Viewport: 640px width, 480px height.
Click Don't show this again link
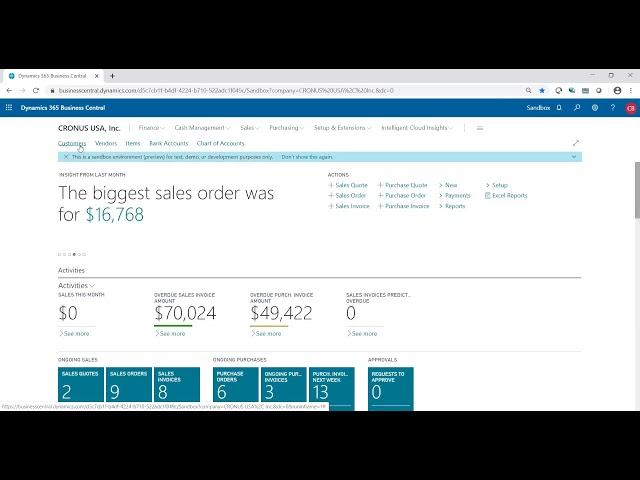[307, 157]
